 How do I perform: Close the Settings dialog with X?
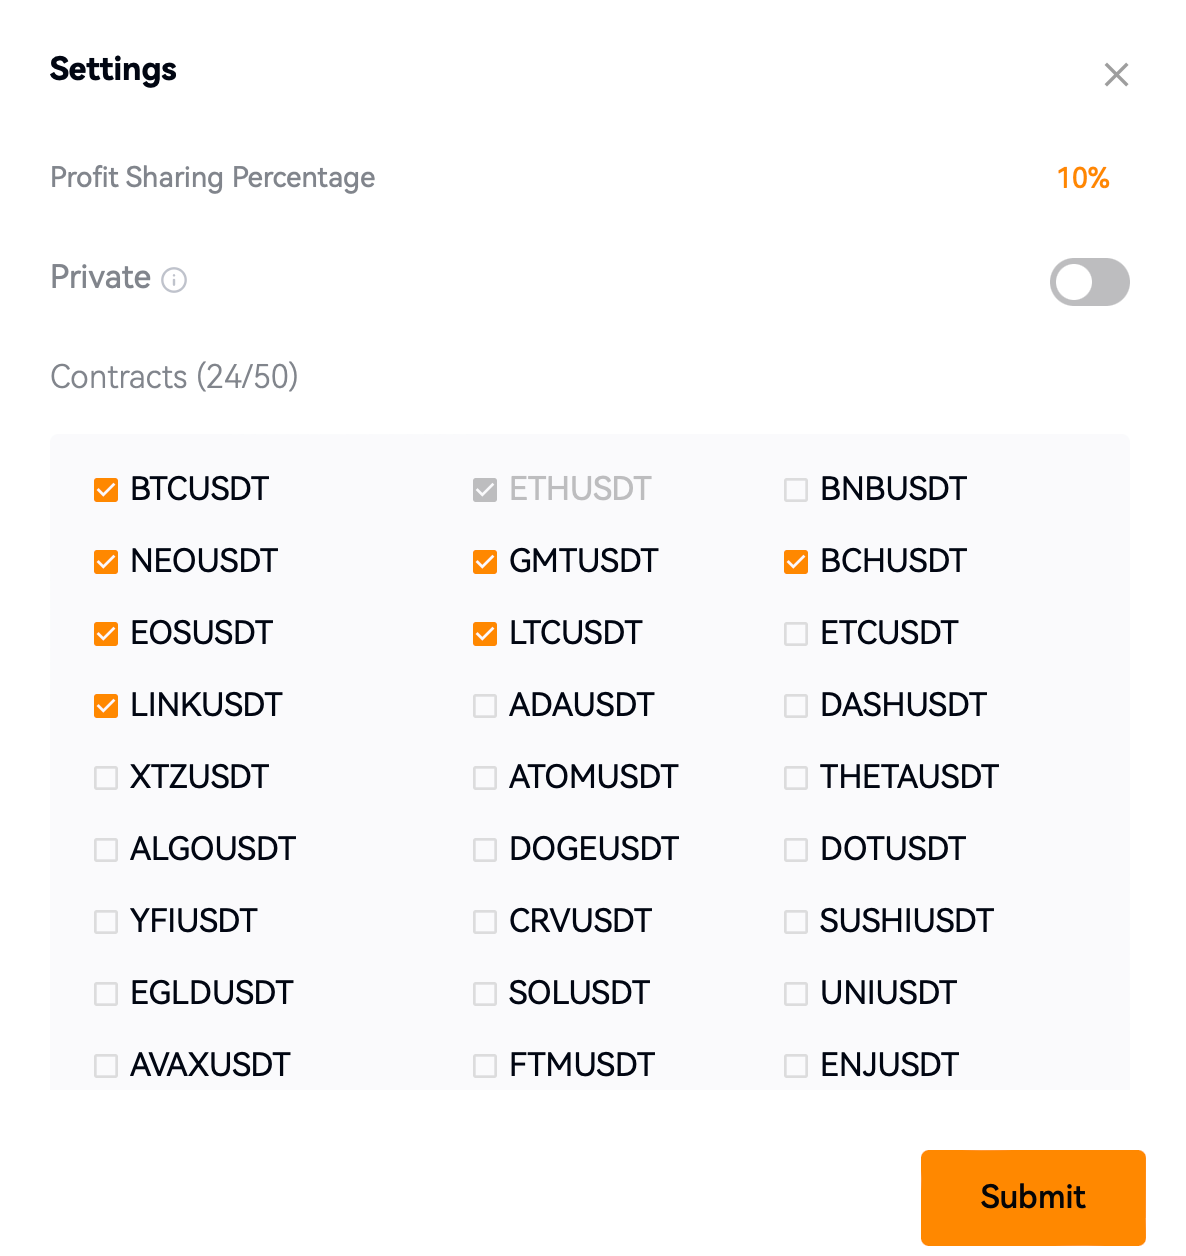[1116, 75]
